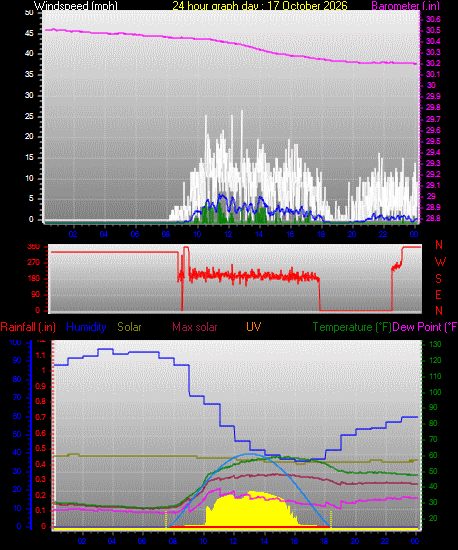Click the "24 hour graph day : 17 October 2026" heading
This screenshot has width=458, height=550.
260,6
